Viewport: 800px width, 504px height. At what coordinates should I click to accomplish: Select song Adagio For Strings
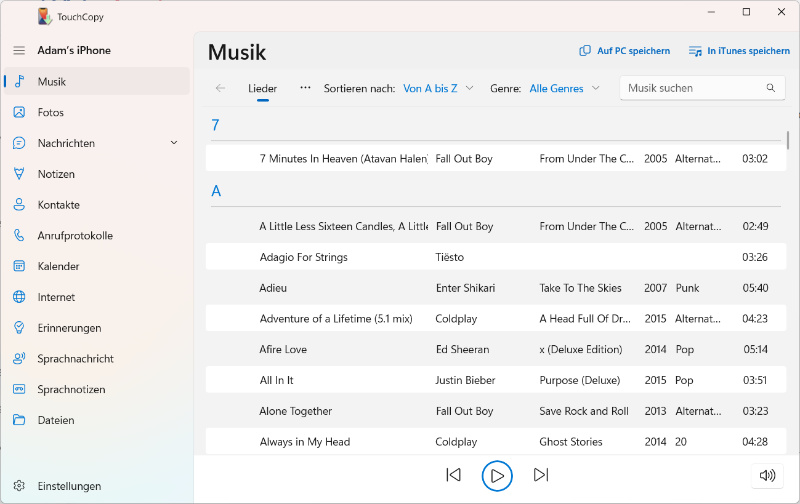pyautogui.click(x=496, y=257)
